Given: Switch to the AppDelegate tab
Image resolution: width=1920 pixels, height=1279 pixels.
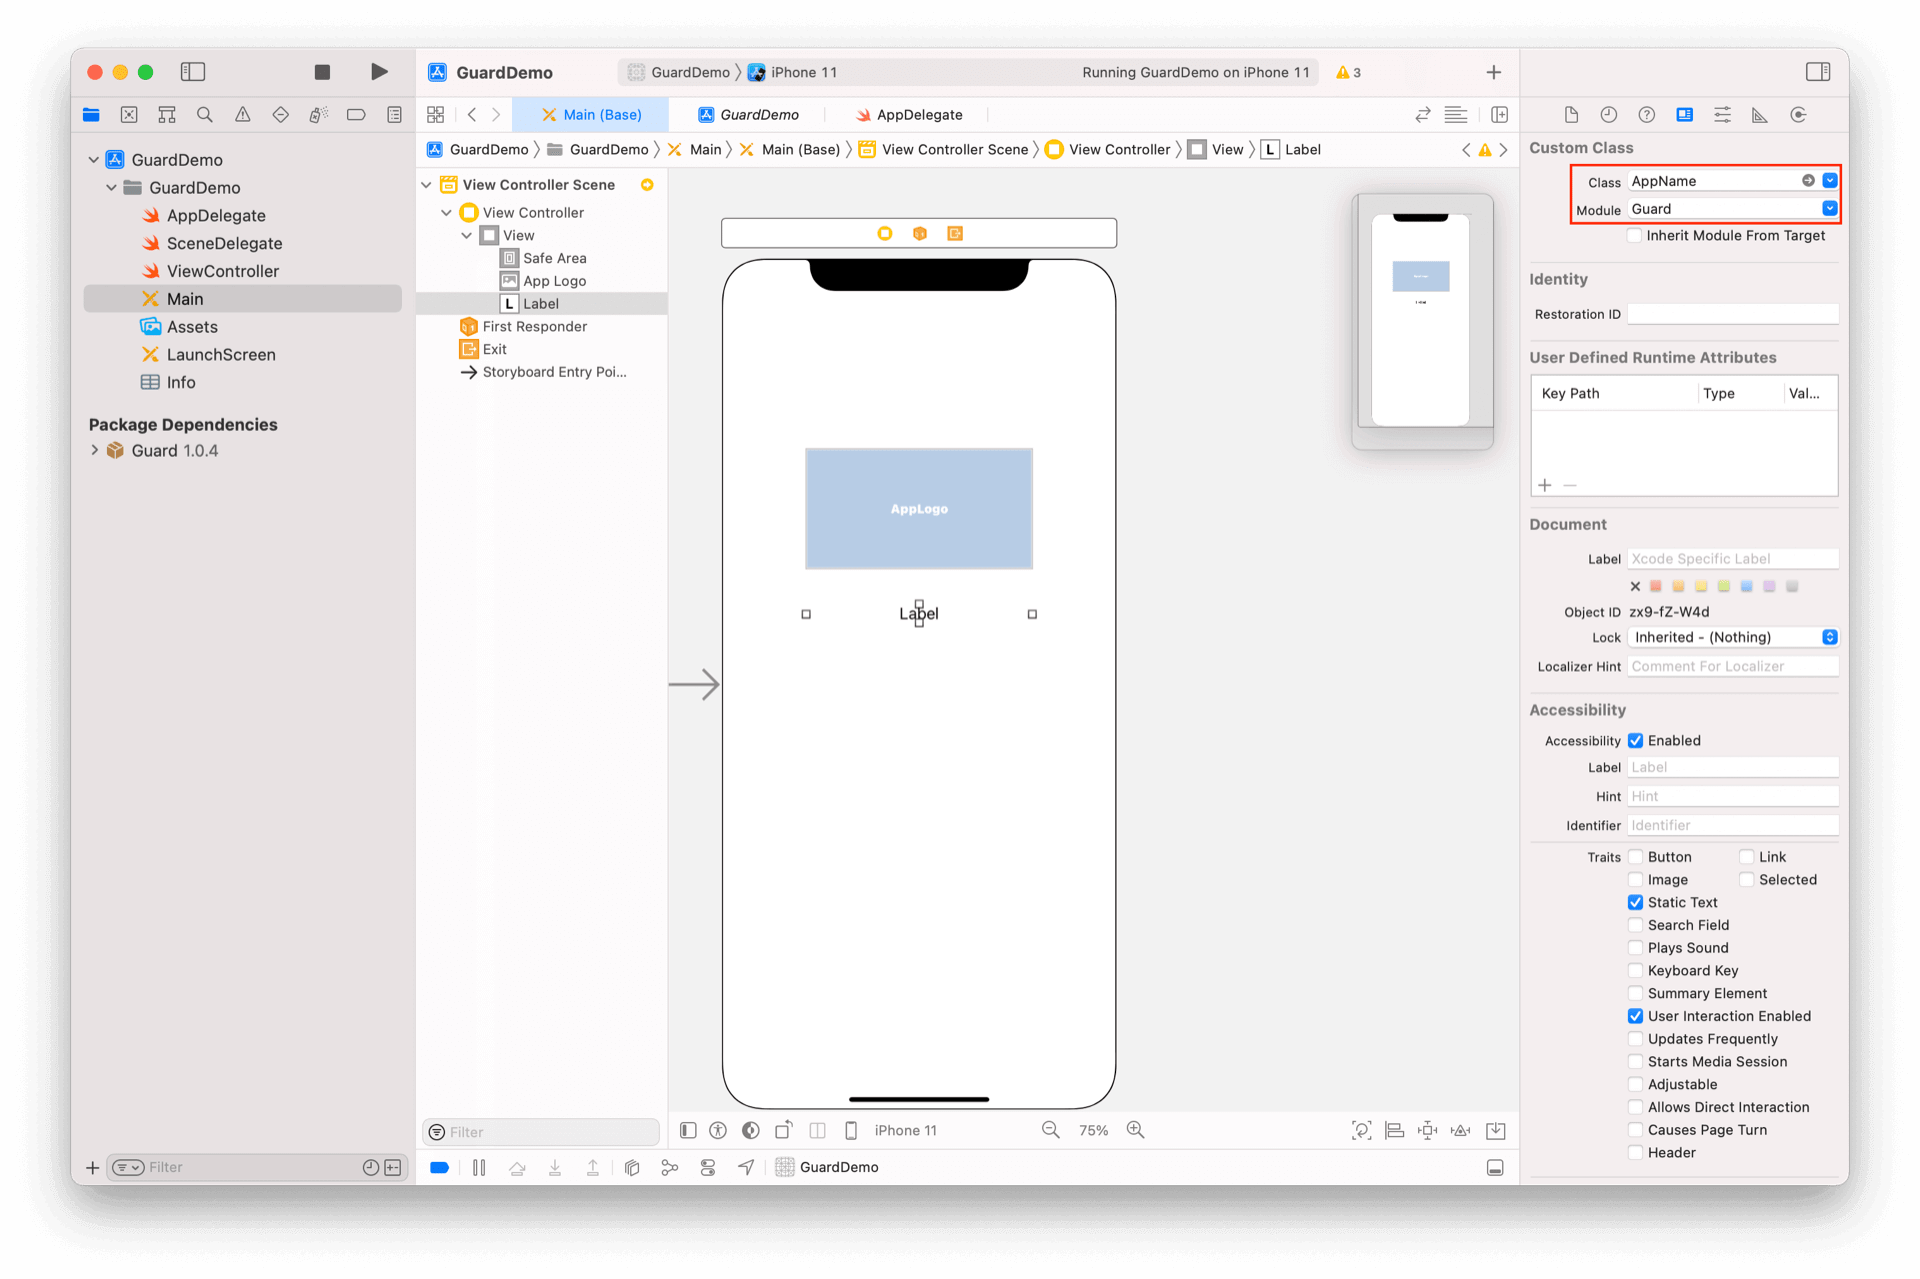Looking at the screenshot, I should click(908, 115).
